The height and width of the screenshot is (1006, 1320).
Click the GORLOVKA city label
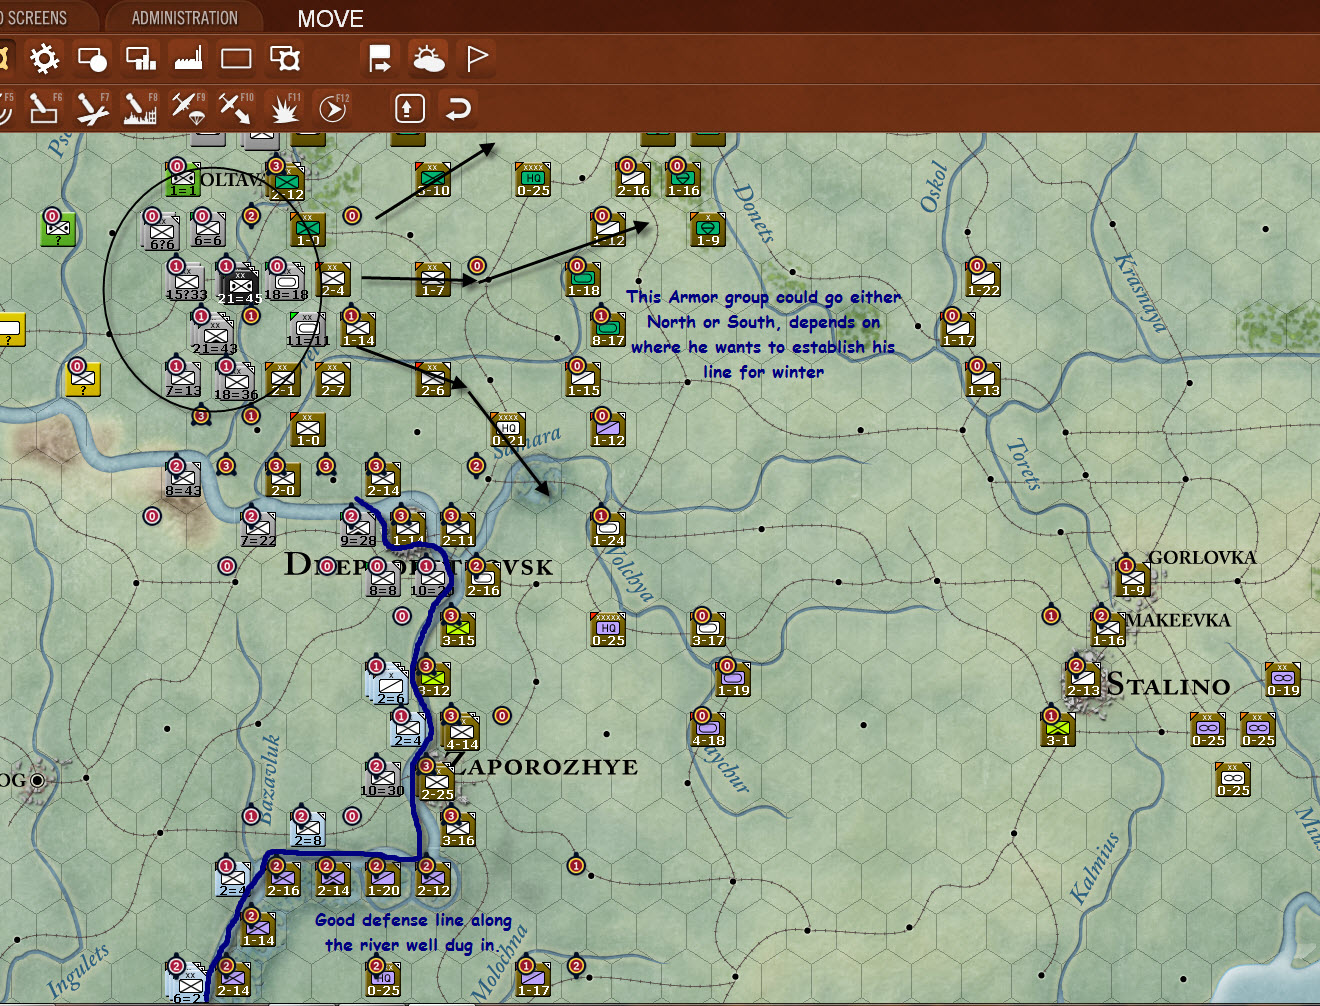1202,557
